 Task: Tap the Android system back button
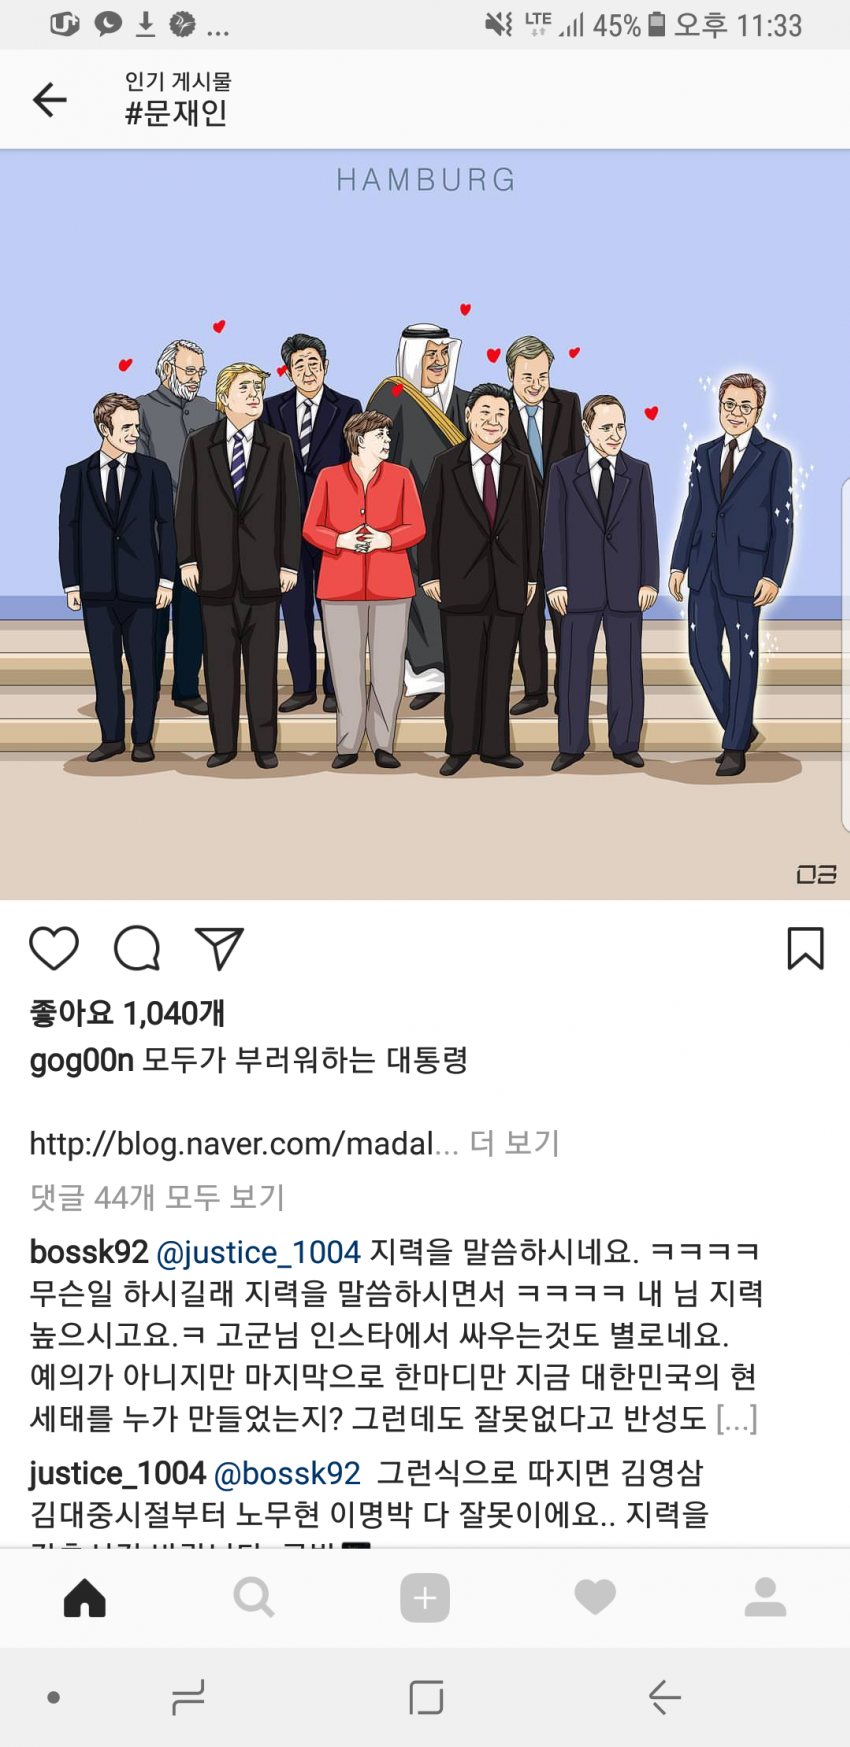tap(664, 1697)
